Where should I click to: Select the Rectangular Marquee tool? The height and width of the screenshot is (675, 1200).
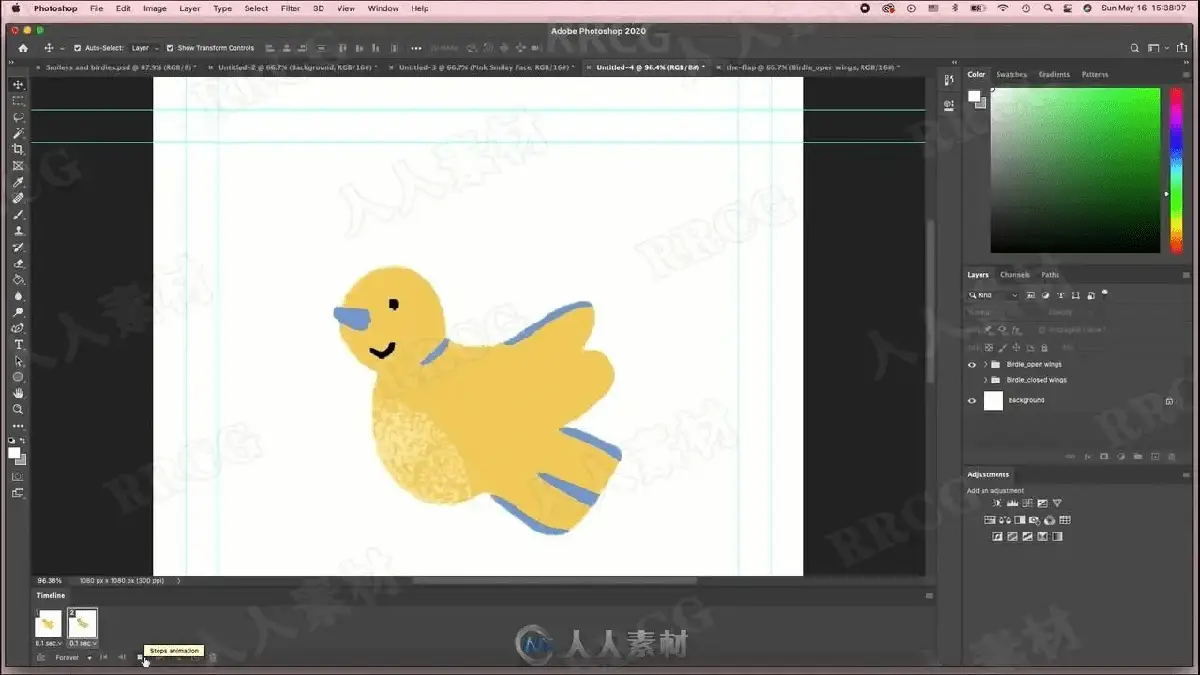pos(18,101)
